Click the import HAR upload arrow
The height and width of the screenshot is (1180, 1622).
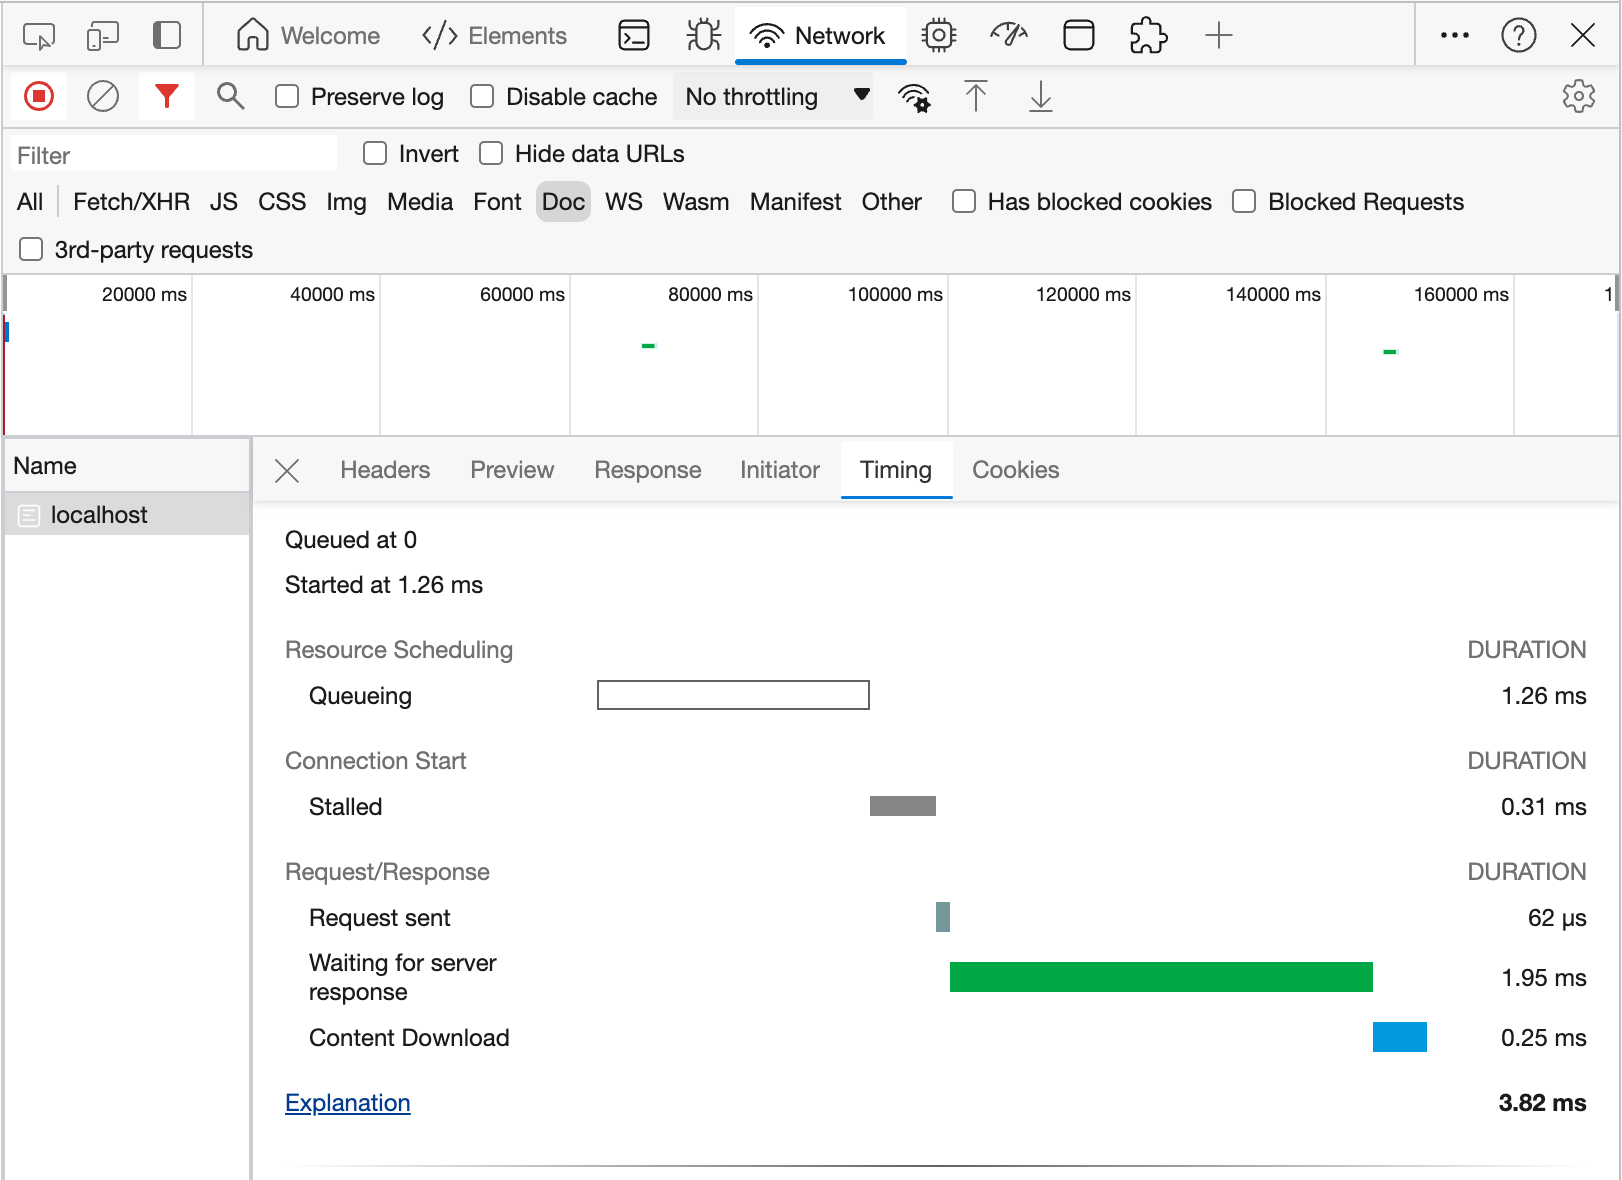tap(976, 97)
